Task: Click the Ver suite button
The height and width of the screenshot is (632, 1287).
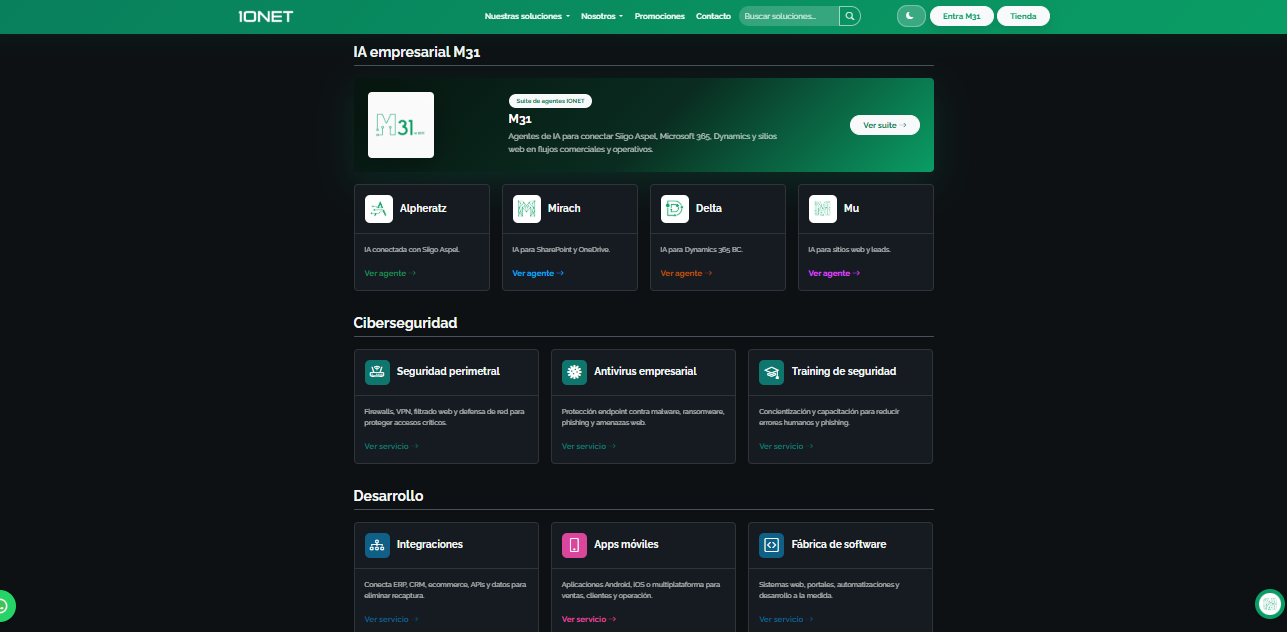Action: [x=885, y=125]
